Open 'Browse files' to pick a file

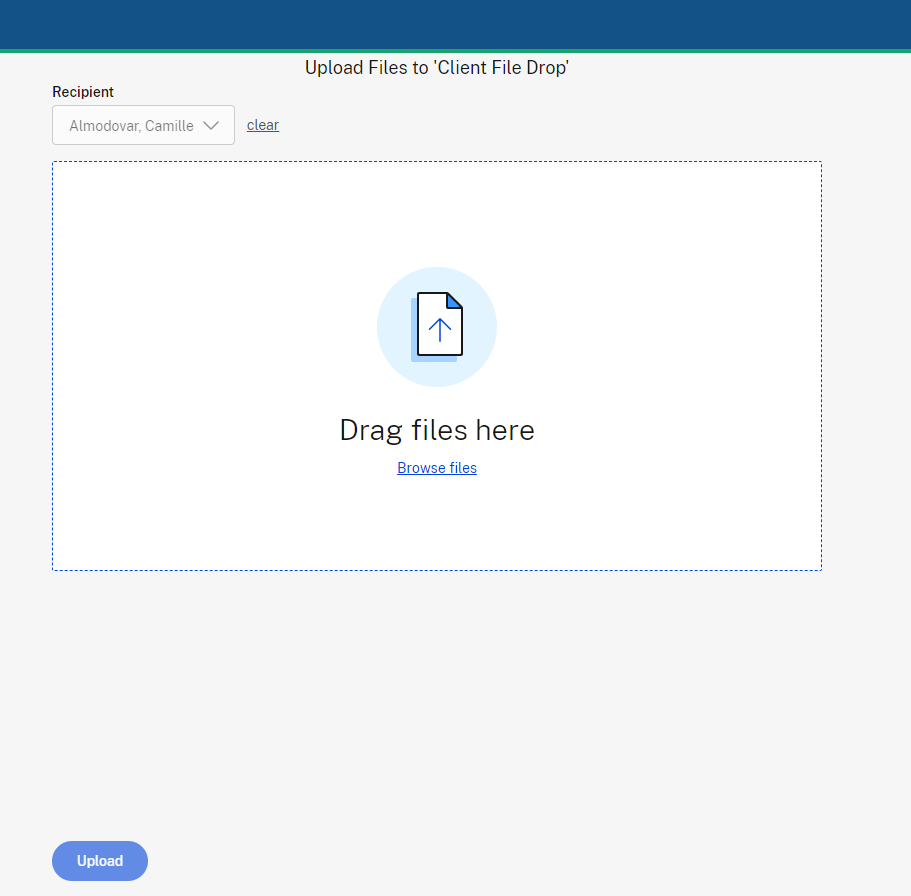coord(437,467)
